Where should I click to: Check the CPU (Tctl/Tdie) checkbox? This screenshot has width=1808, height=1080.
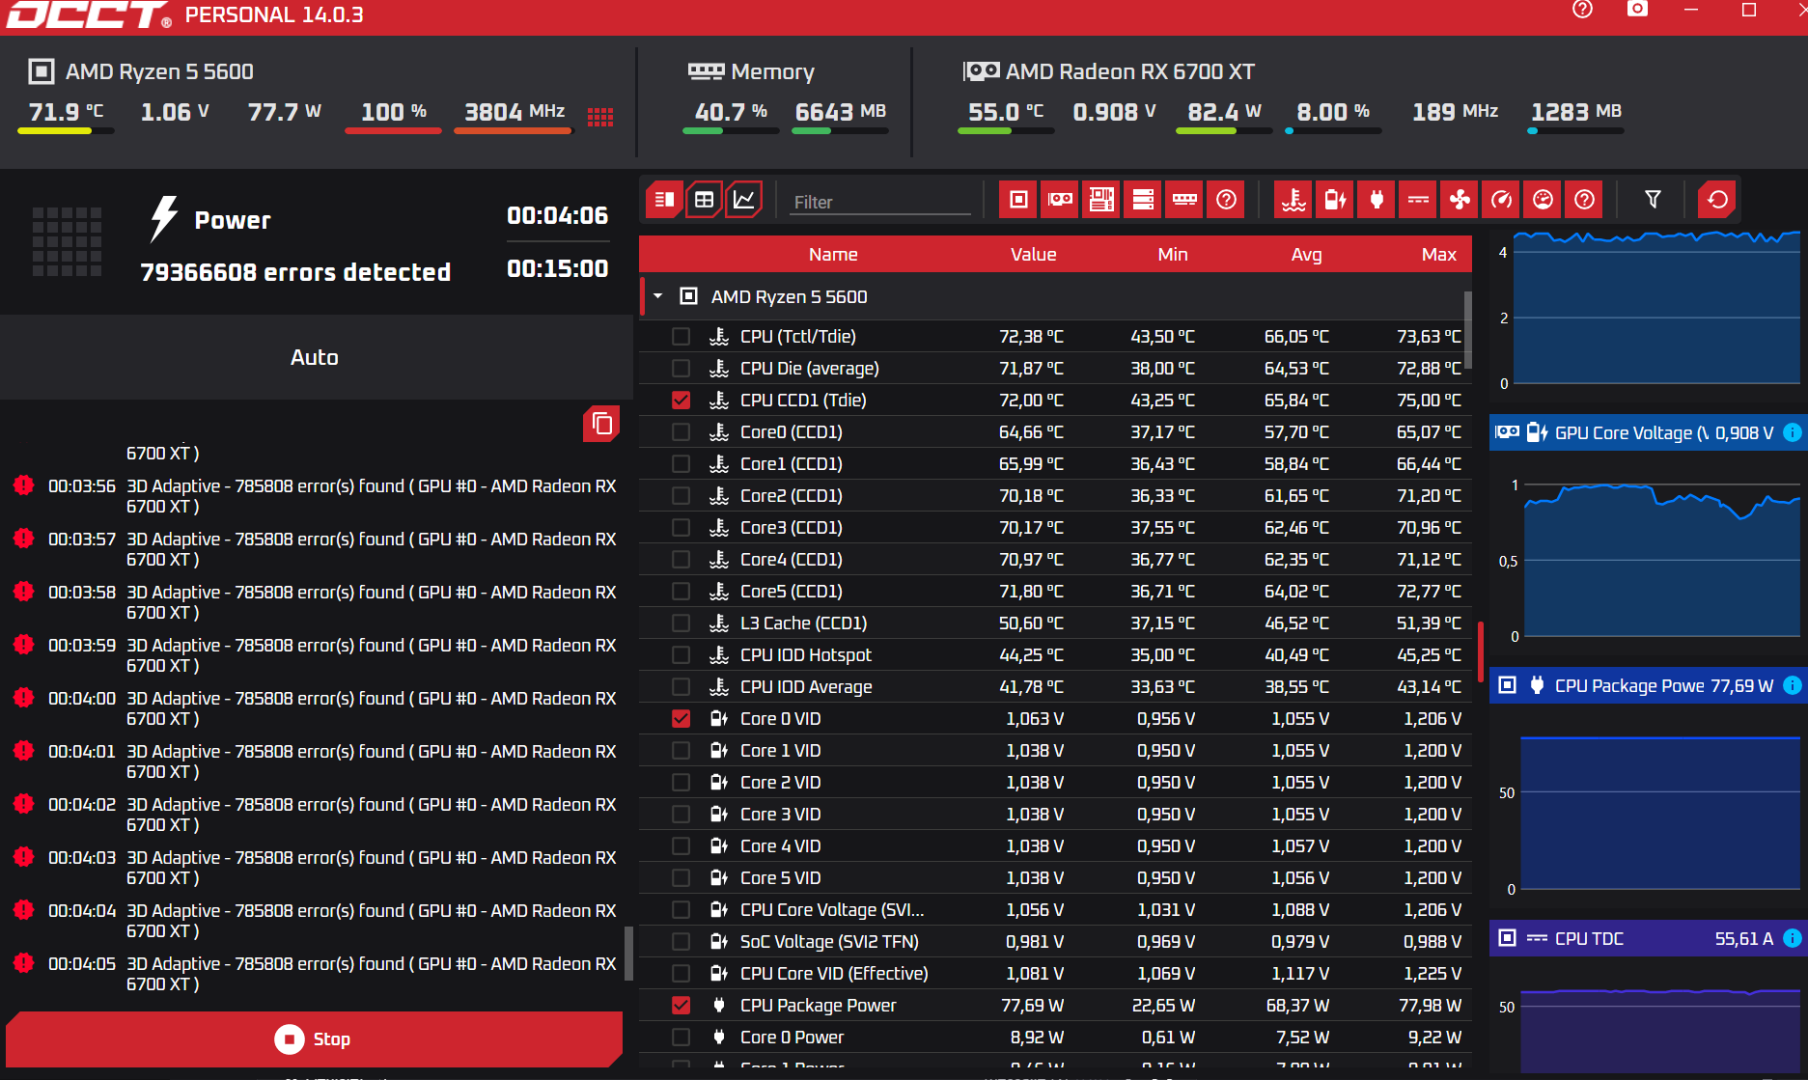[681, 337]
